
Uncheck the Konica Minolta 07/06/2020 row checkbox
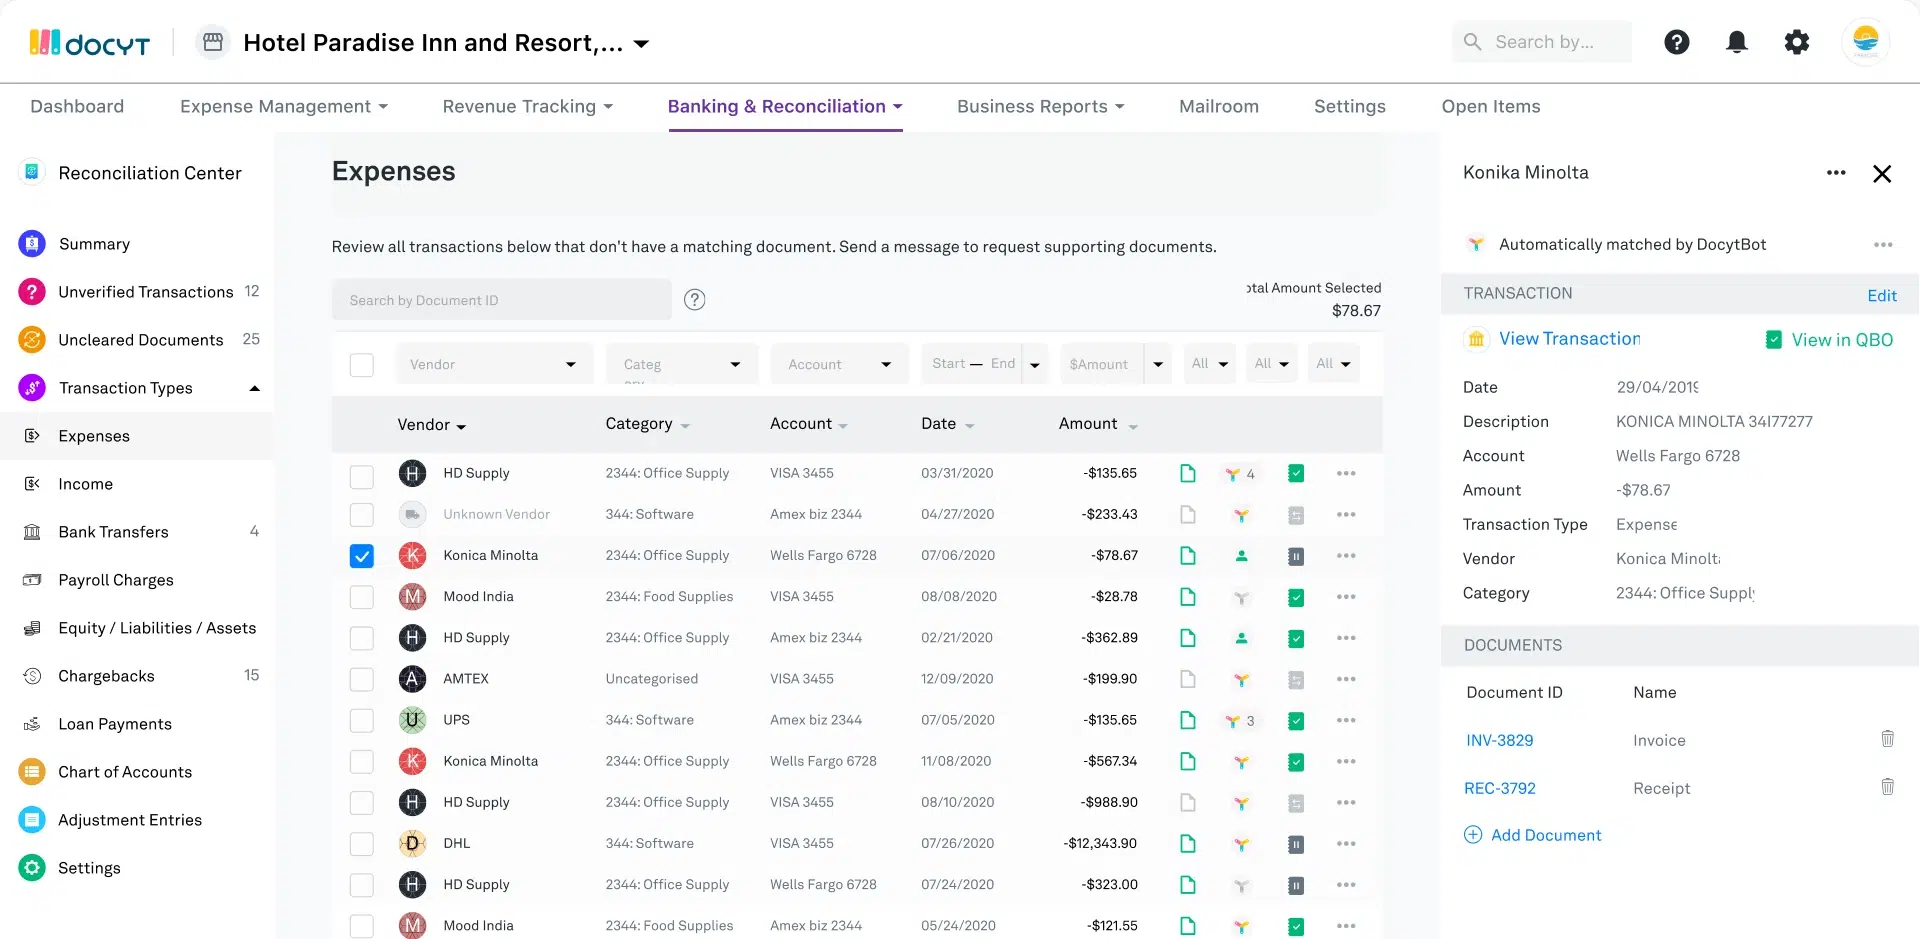[x=362, y=556]
